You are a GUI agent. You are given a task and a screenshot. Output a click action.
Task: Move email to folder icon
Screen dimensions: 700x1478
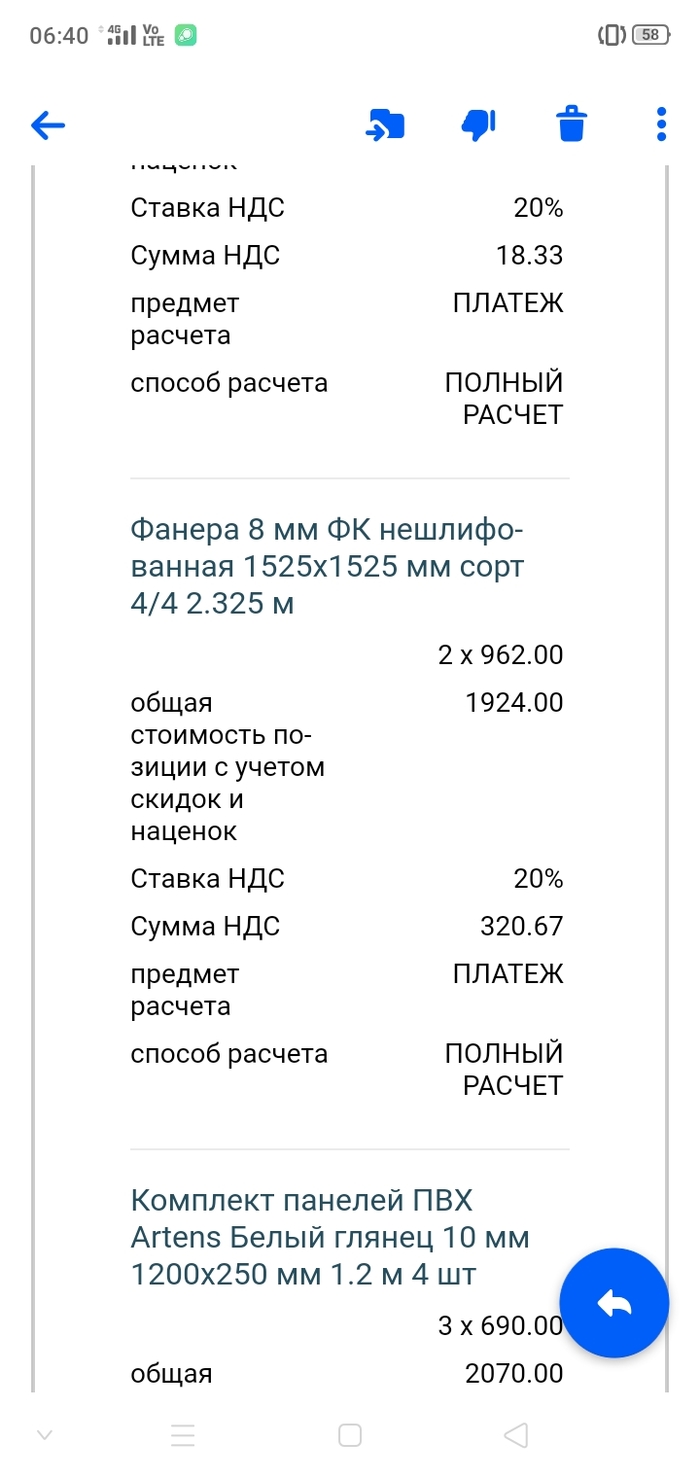(385, 125)
